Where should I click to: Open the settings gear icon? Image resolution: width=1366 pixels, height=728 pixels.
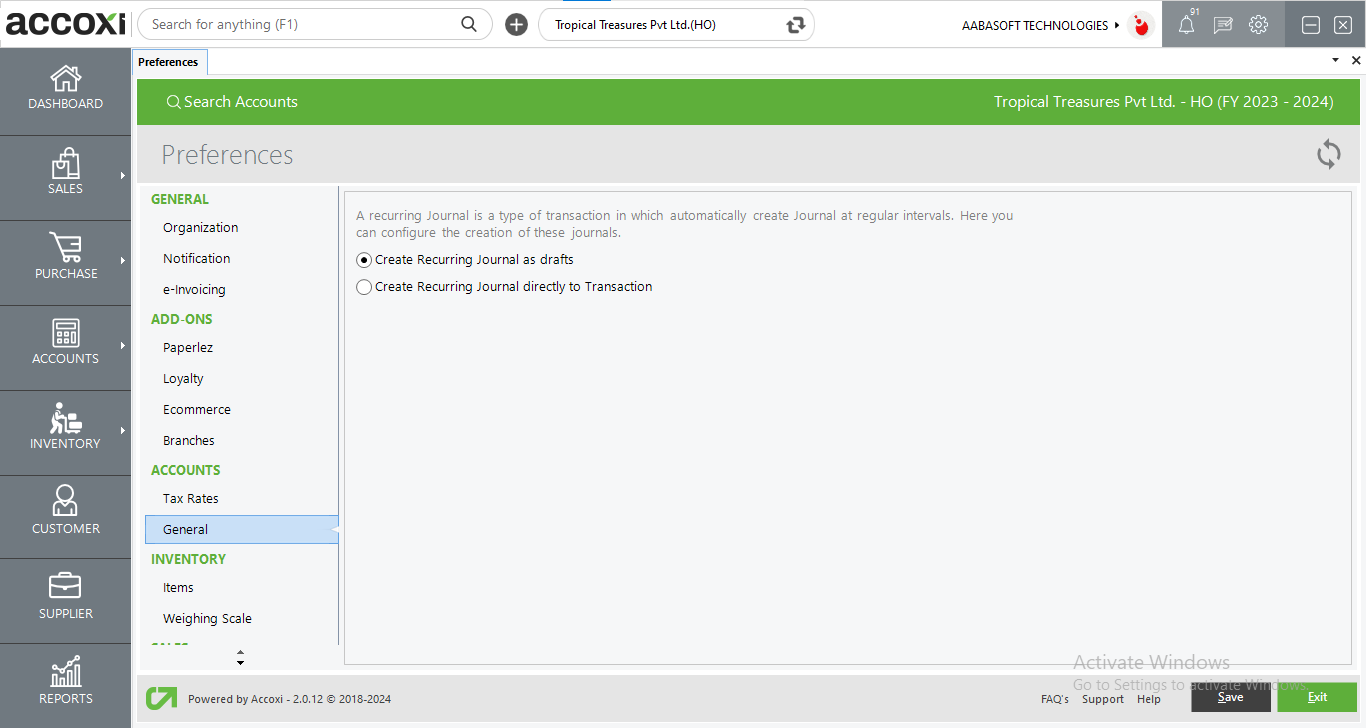[x=1258, y=25]
